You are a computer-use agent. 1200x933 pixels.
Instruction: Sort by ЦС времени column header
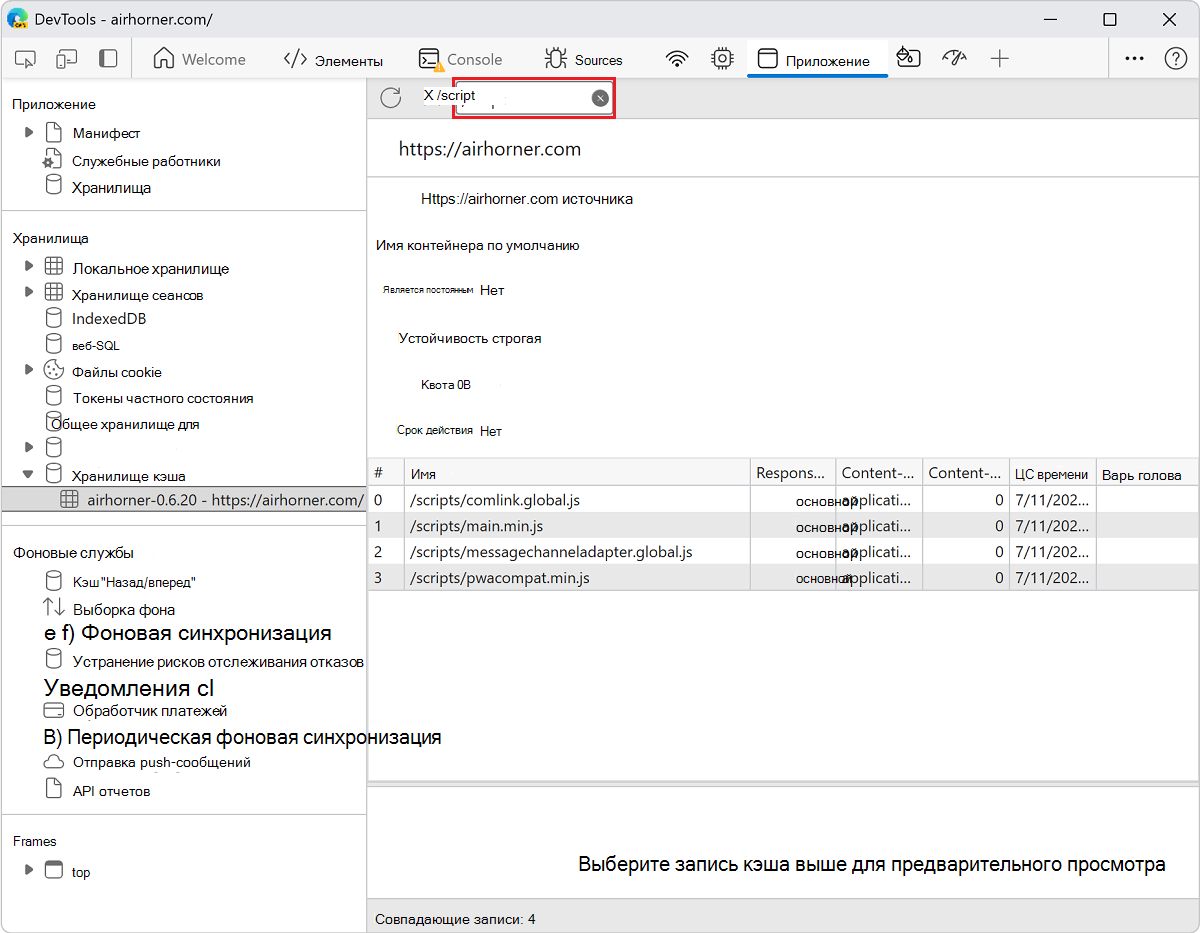(x=1052, y=474)
